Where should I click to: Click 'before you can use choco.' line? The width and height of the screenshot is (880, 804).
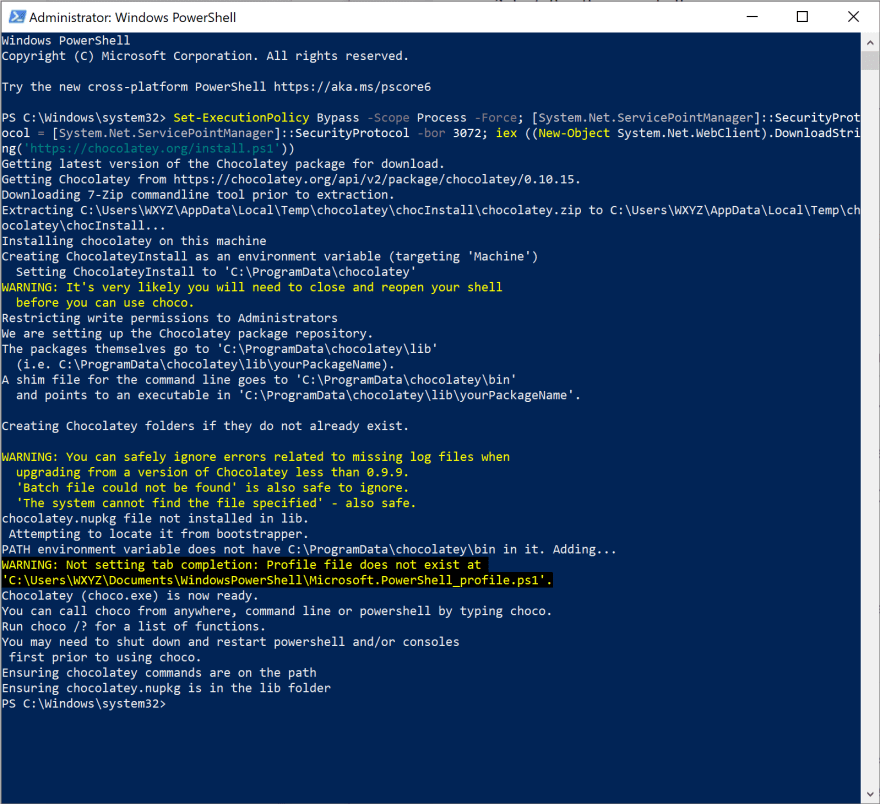click(x=105, y=303)
